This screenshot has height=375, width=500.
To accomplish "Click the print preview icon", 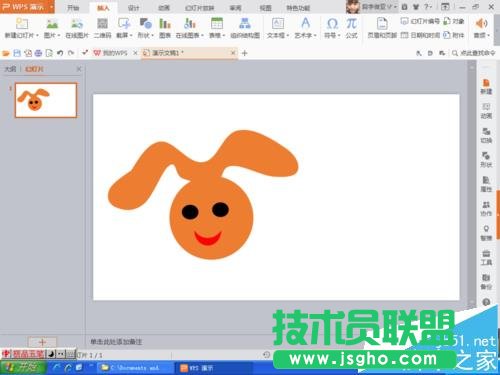I will 49,53.
